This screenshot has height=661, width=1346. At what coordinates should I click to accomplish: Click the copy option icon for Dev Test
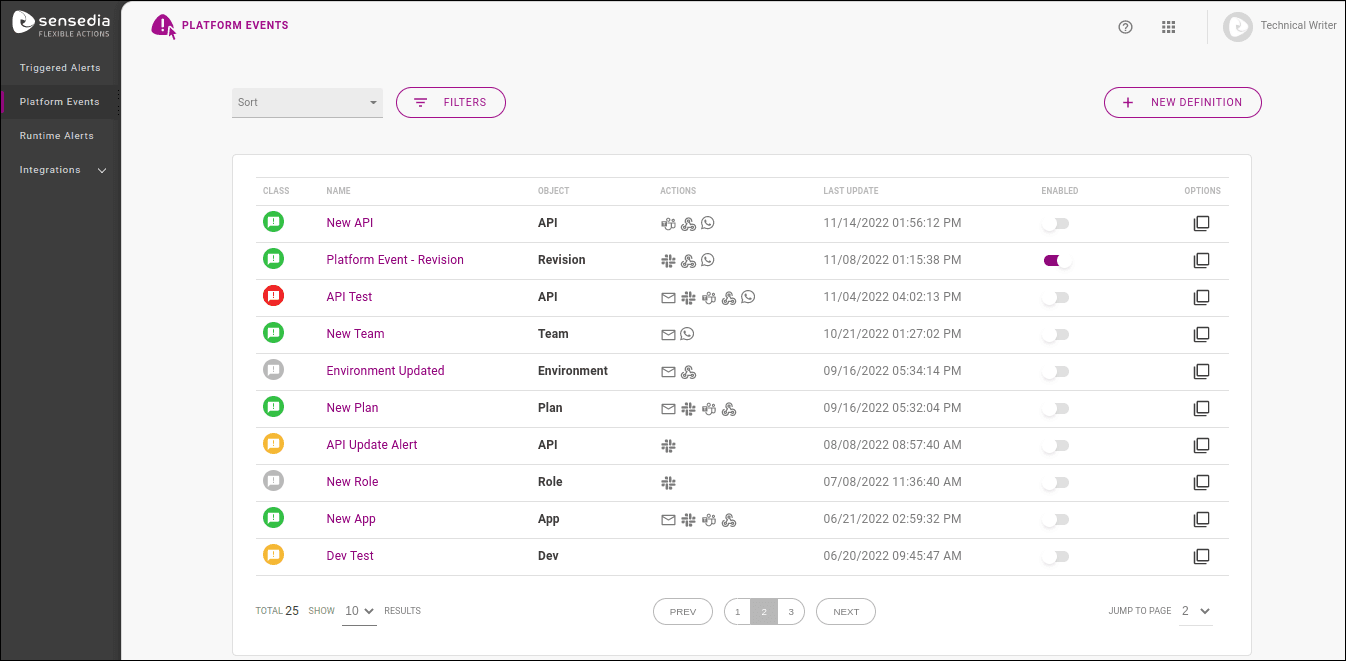1201,556
